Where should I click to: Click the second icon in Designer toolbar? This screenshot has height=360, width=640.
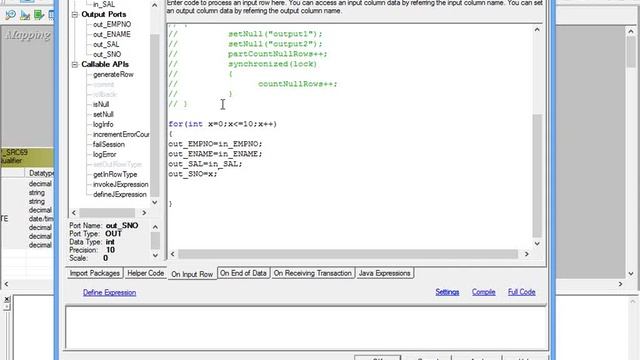[x=25, y=15]
